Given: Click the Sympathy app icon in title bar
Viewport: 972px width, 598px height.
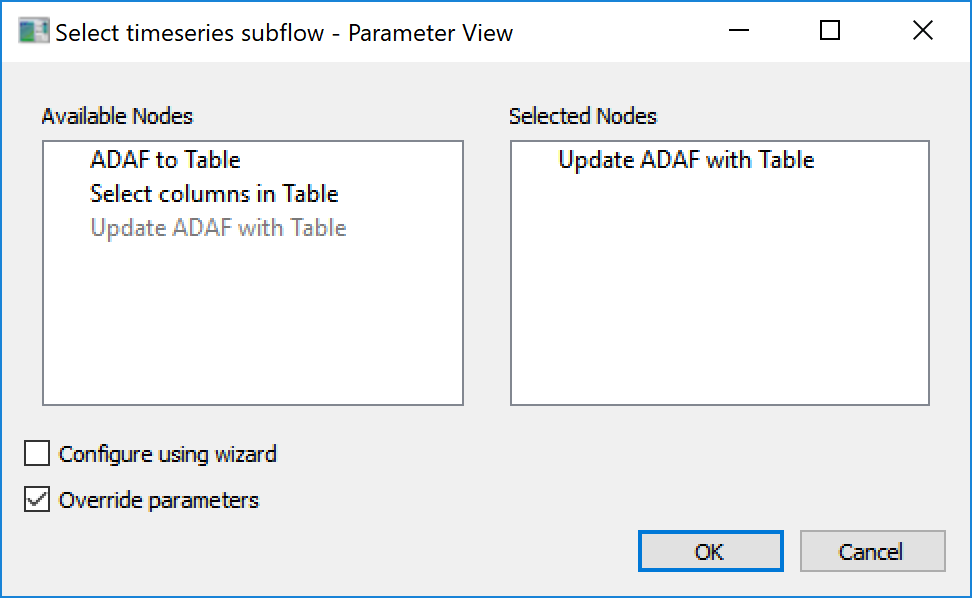Looking at the screenshot, I should (34, 32).
